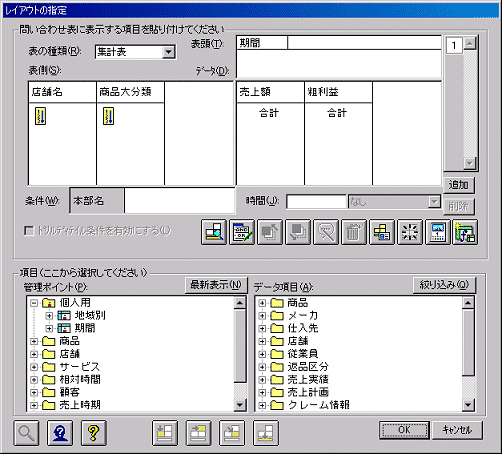Expand the 従業員 data item node
Image resolution: width=502 pixels, height=454 pixels.
click(x=262, y=354)
